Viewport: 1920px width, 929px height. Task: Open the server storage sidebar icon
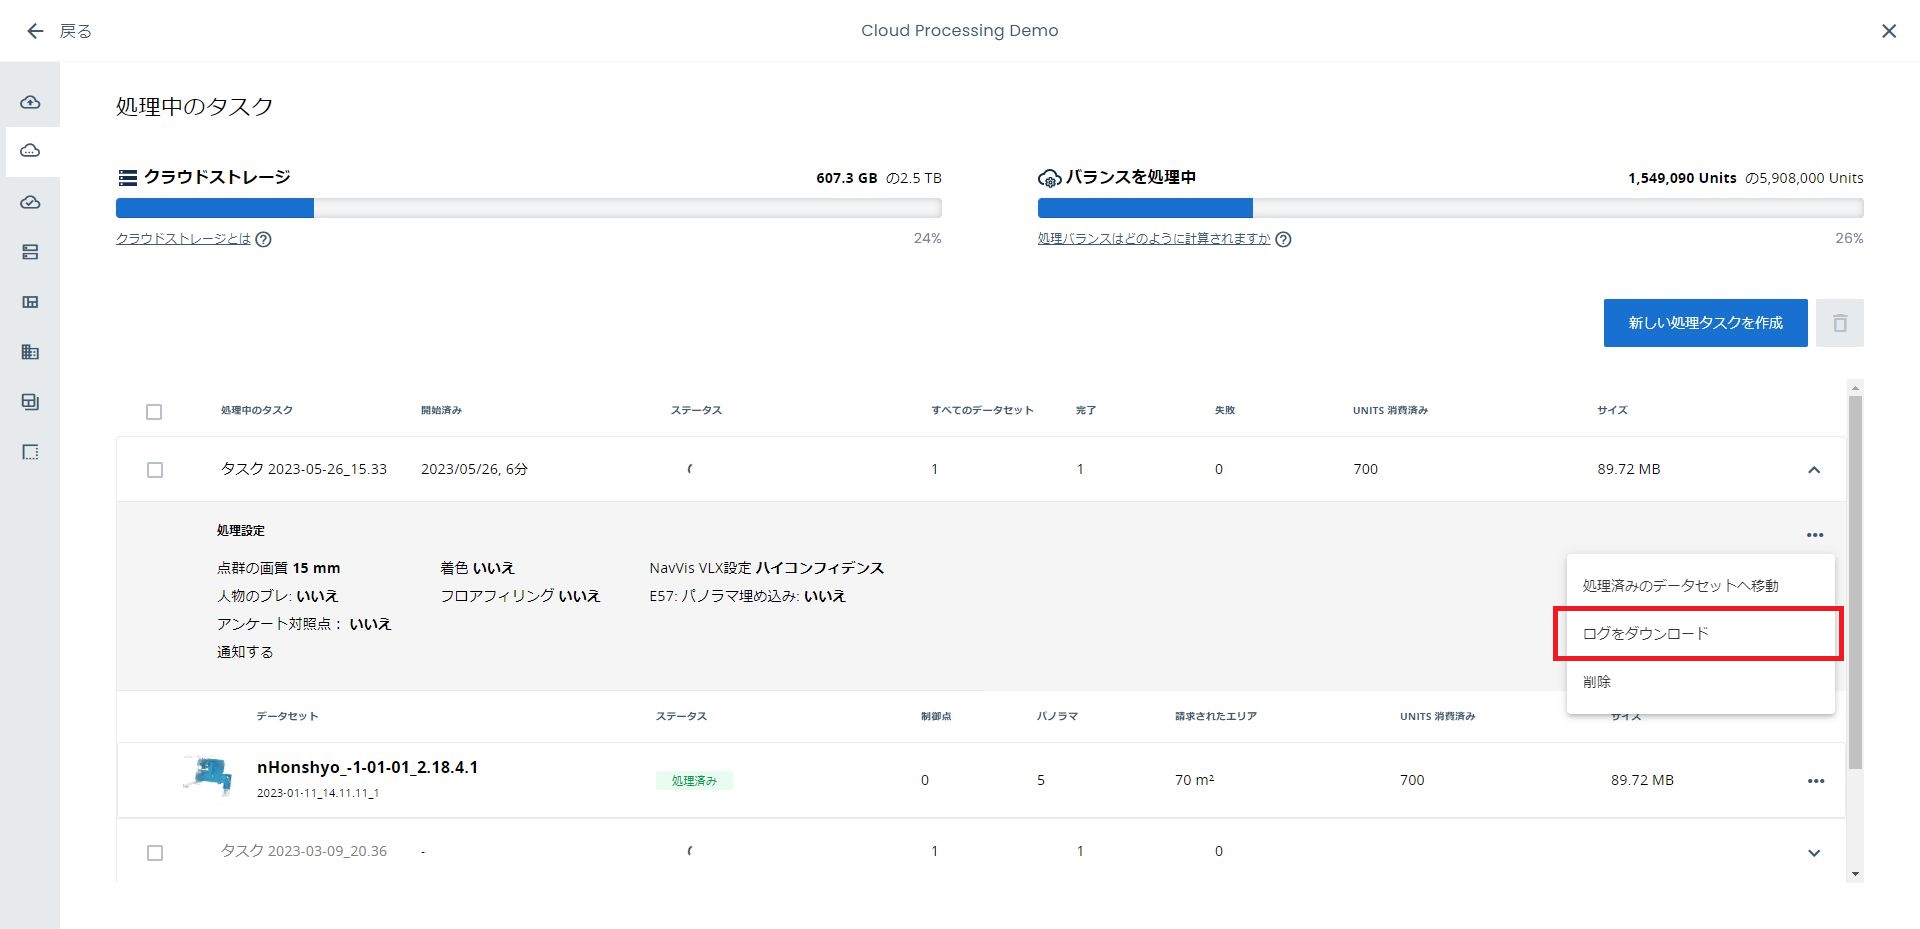coord(30,252)
